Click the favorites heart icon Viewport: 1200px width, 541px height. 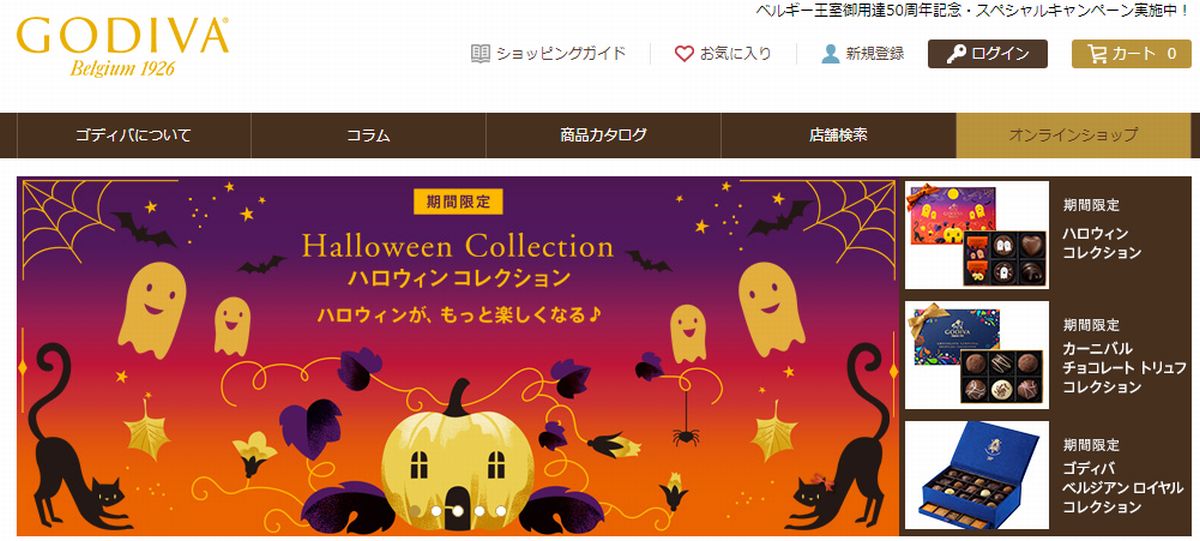click(x=684, y=53)
